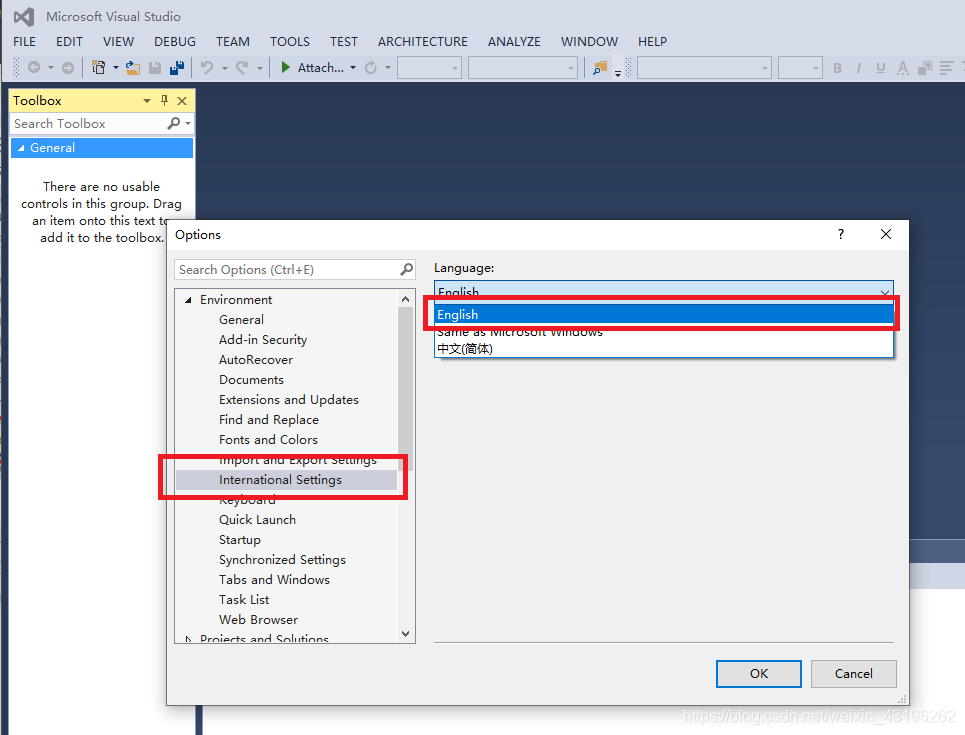Click the Save toolbar icon
Viewport: 965px width, 735px height.
(155, 68)
